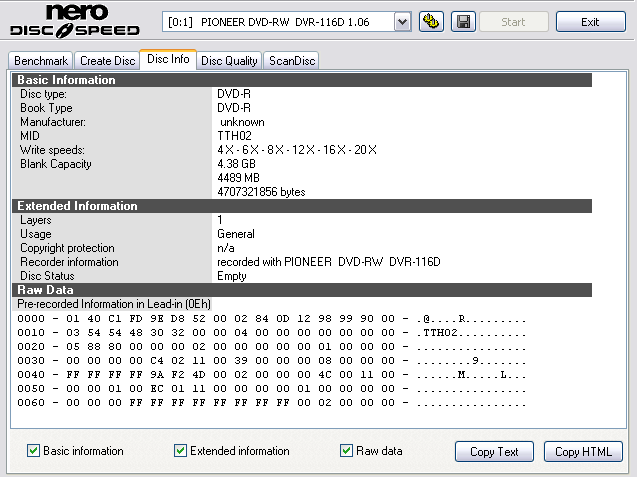
Task: Disable the Raw data checkbox
Action: [x=347, y=451]
